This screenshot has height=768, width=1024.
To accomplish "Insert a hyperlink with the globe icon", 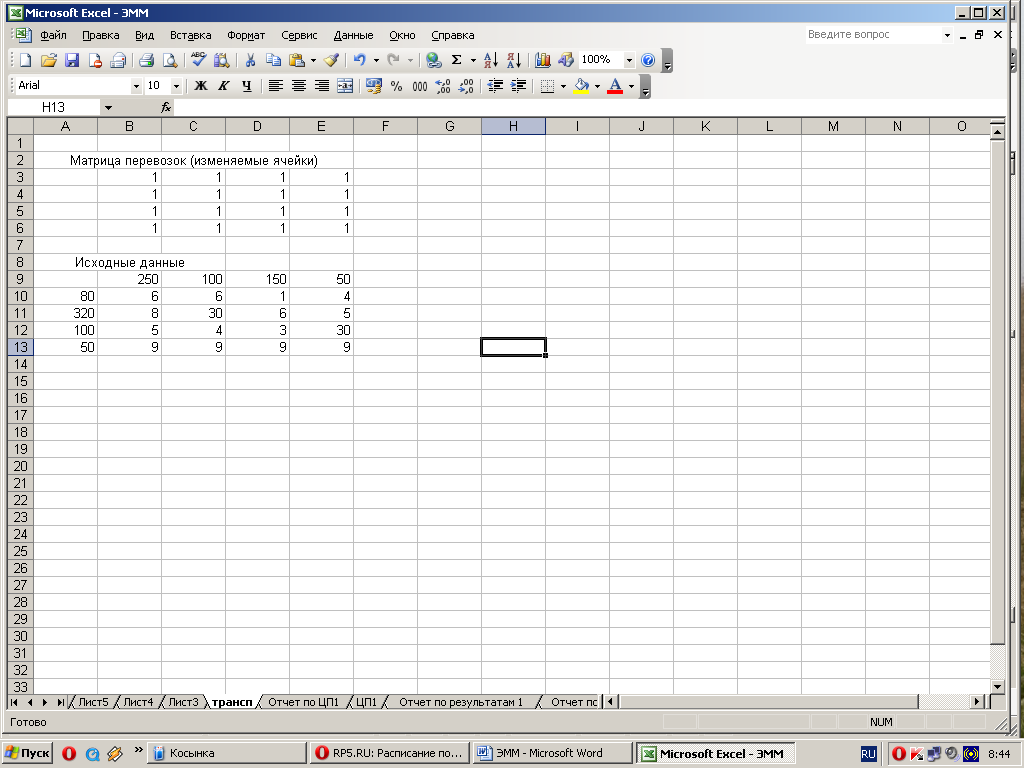I will click(x=433, y=60).
